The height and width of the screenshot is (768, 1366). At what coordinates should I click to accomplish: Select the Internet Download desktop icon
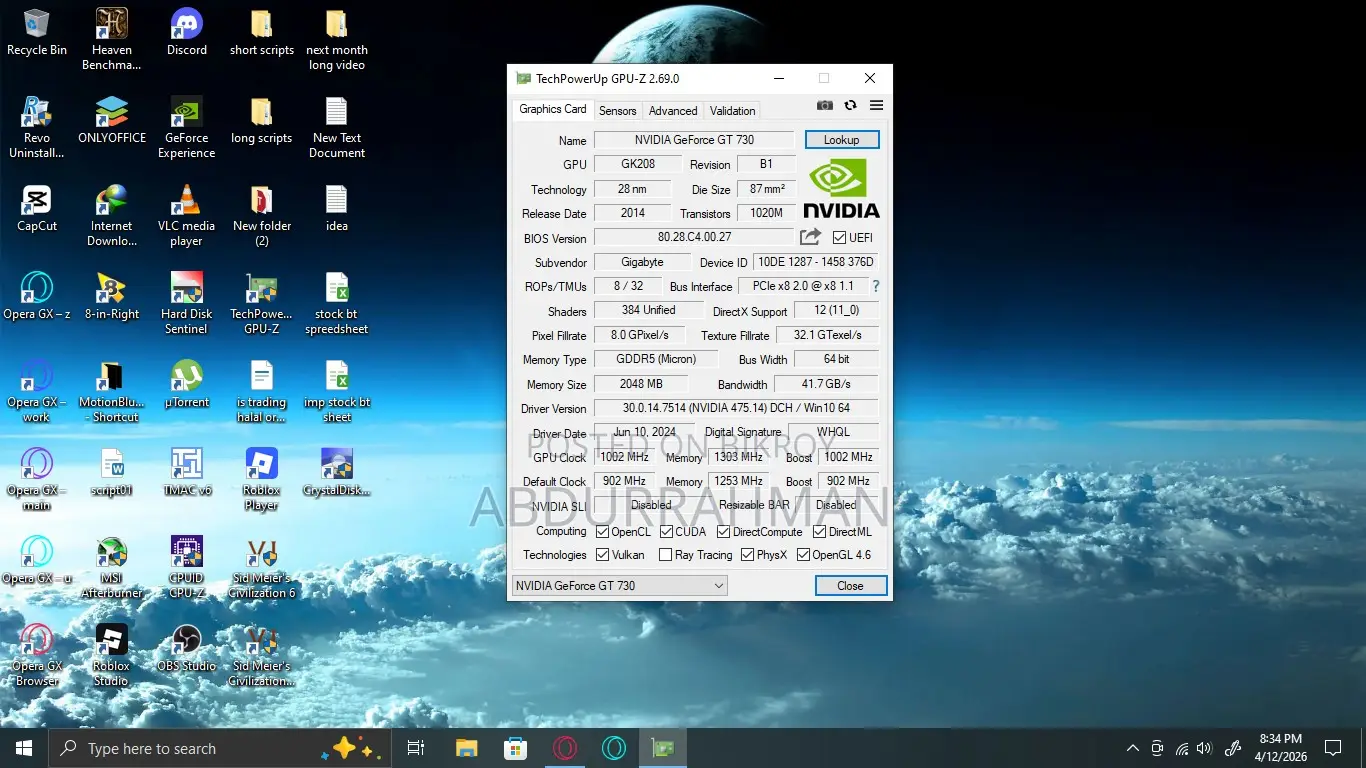click(x=111, y=215)
